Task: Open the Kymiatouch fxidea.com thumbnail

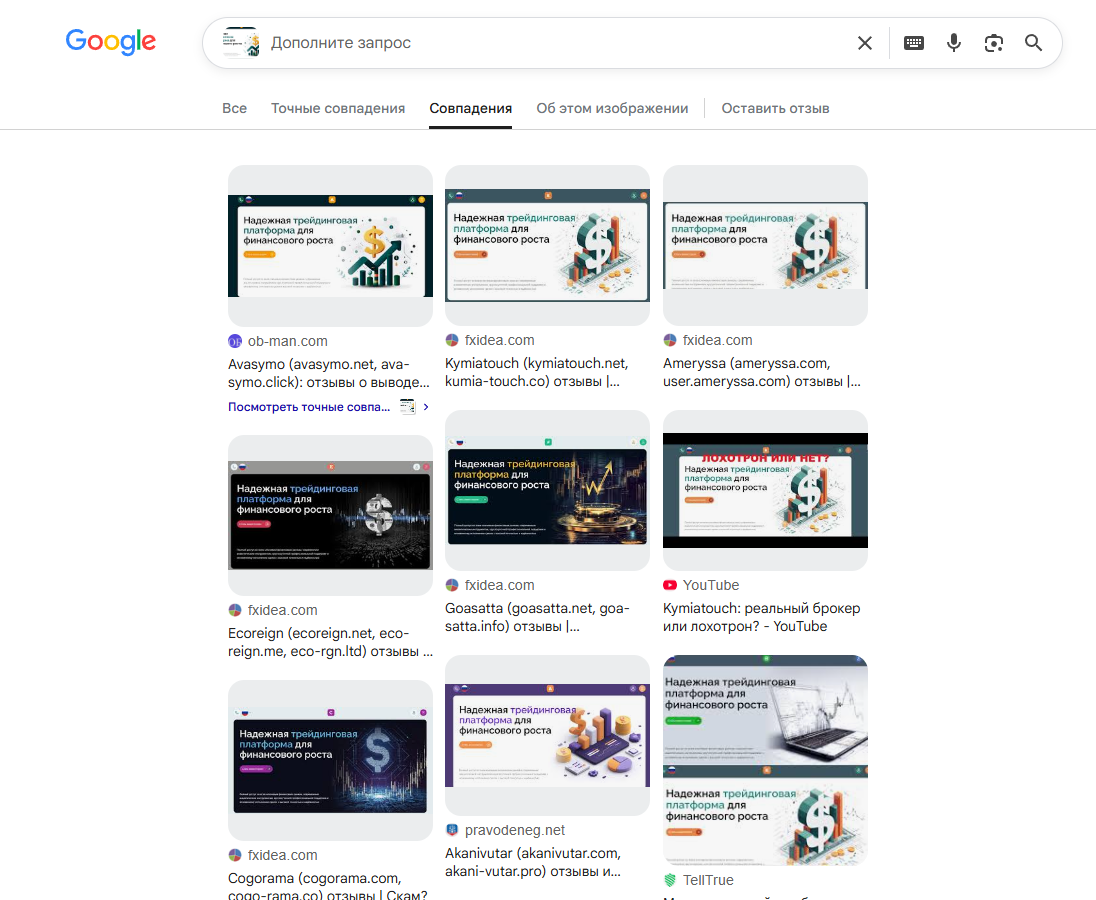Action: pyautogui.click(x=547, y=245)
